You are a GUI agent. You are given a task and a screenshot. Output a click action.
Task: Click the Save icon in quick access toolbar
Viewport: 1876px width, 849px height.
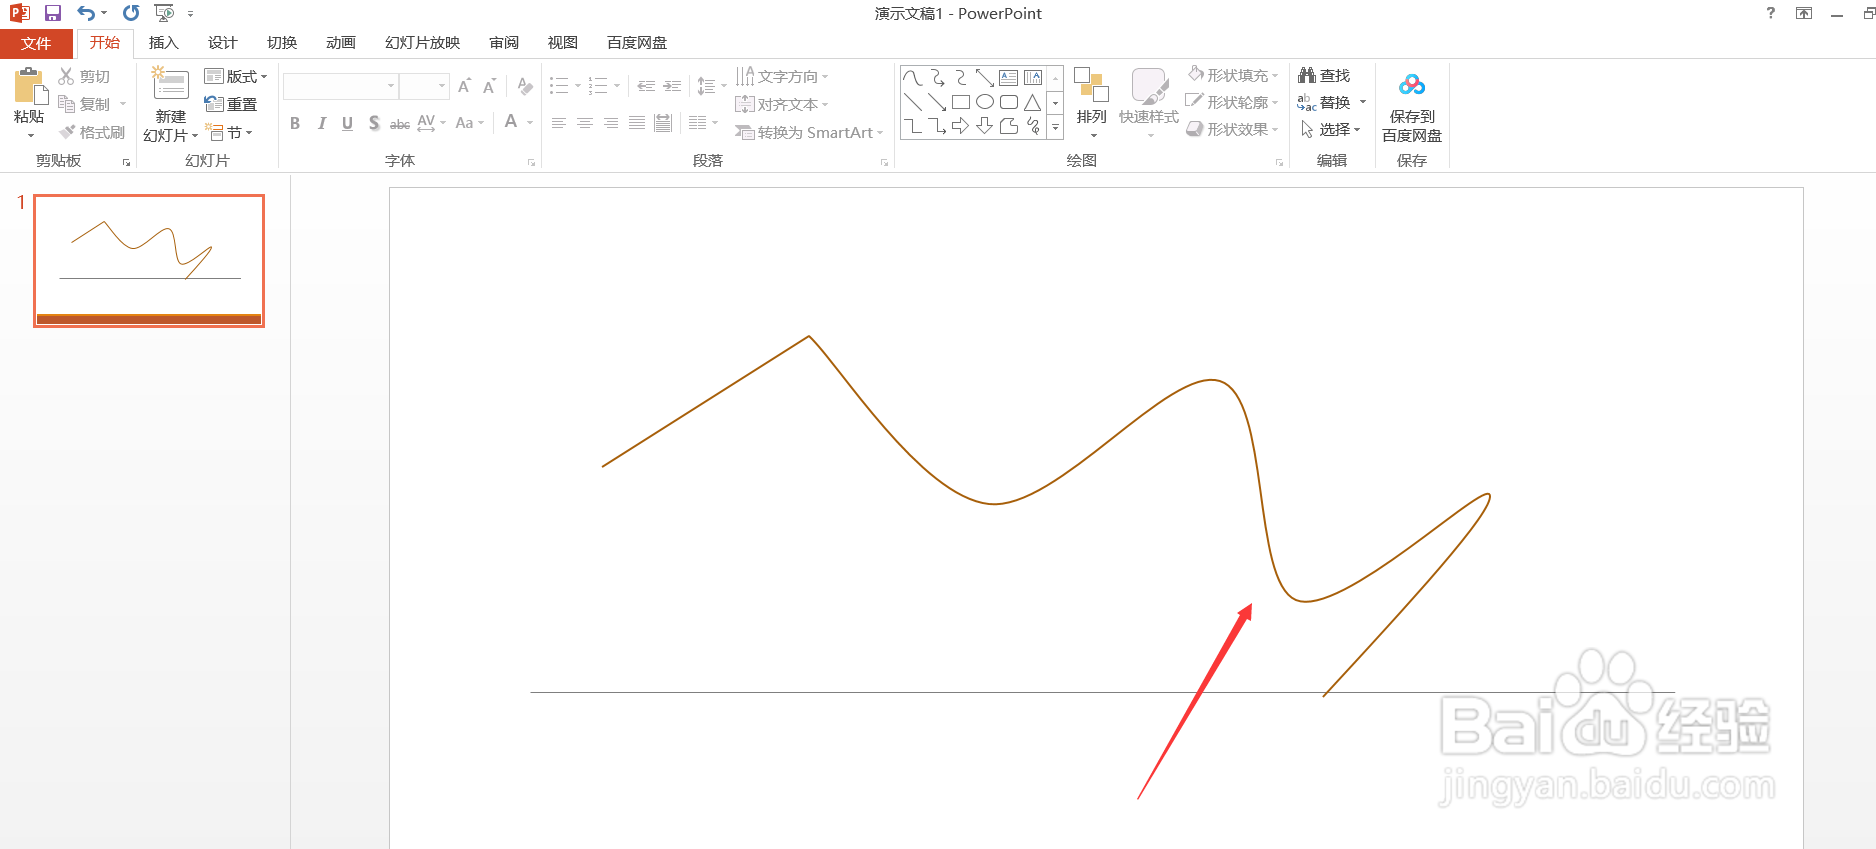[53, 13]
